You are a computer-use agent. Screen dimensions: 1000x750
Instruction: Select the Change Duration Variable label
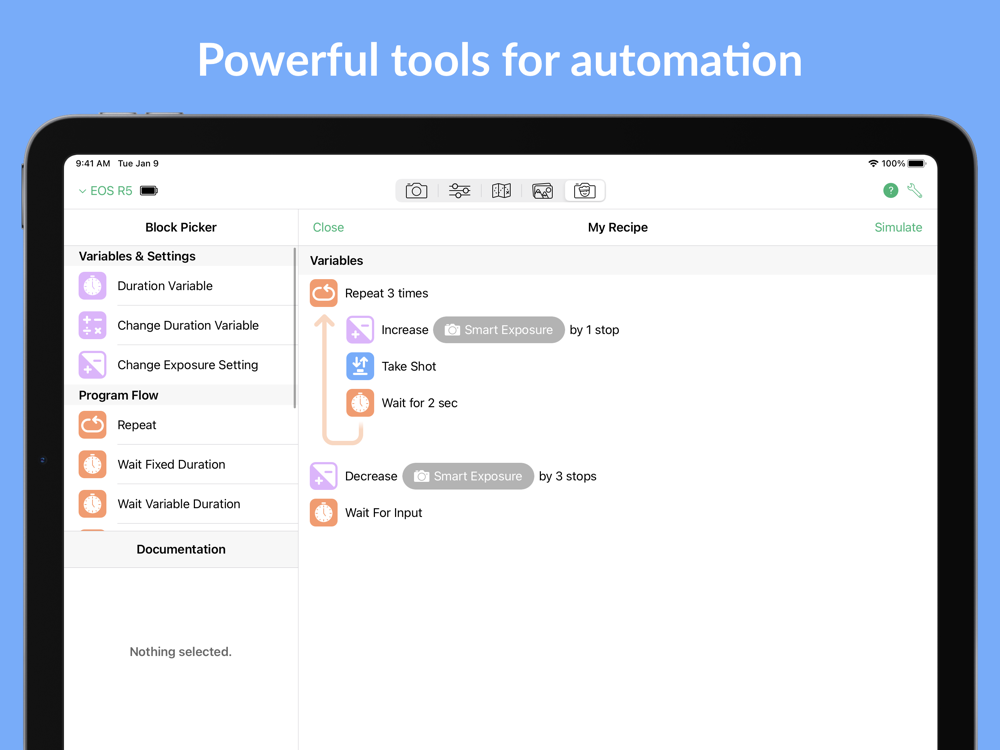click(x=188, y=325)
